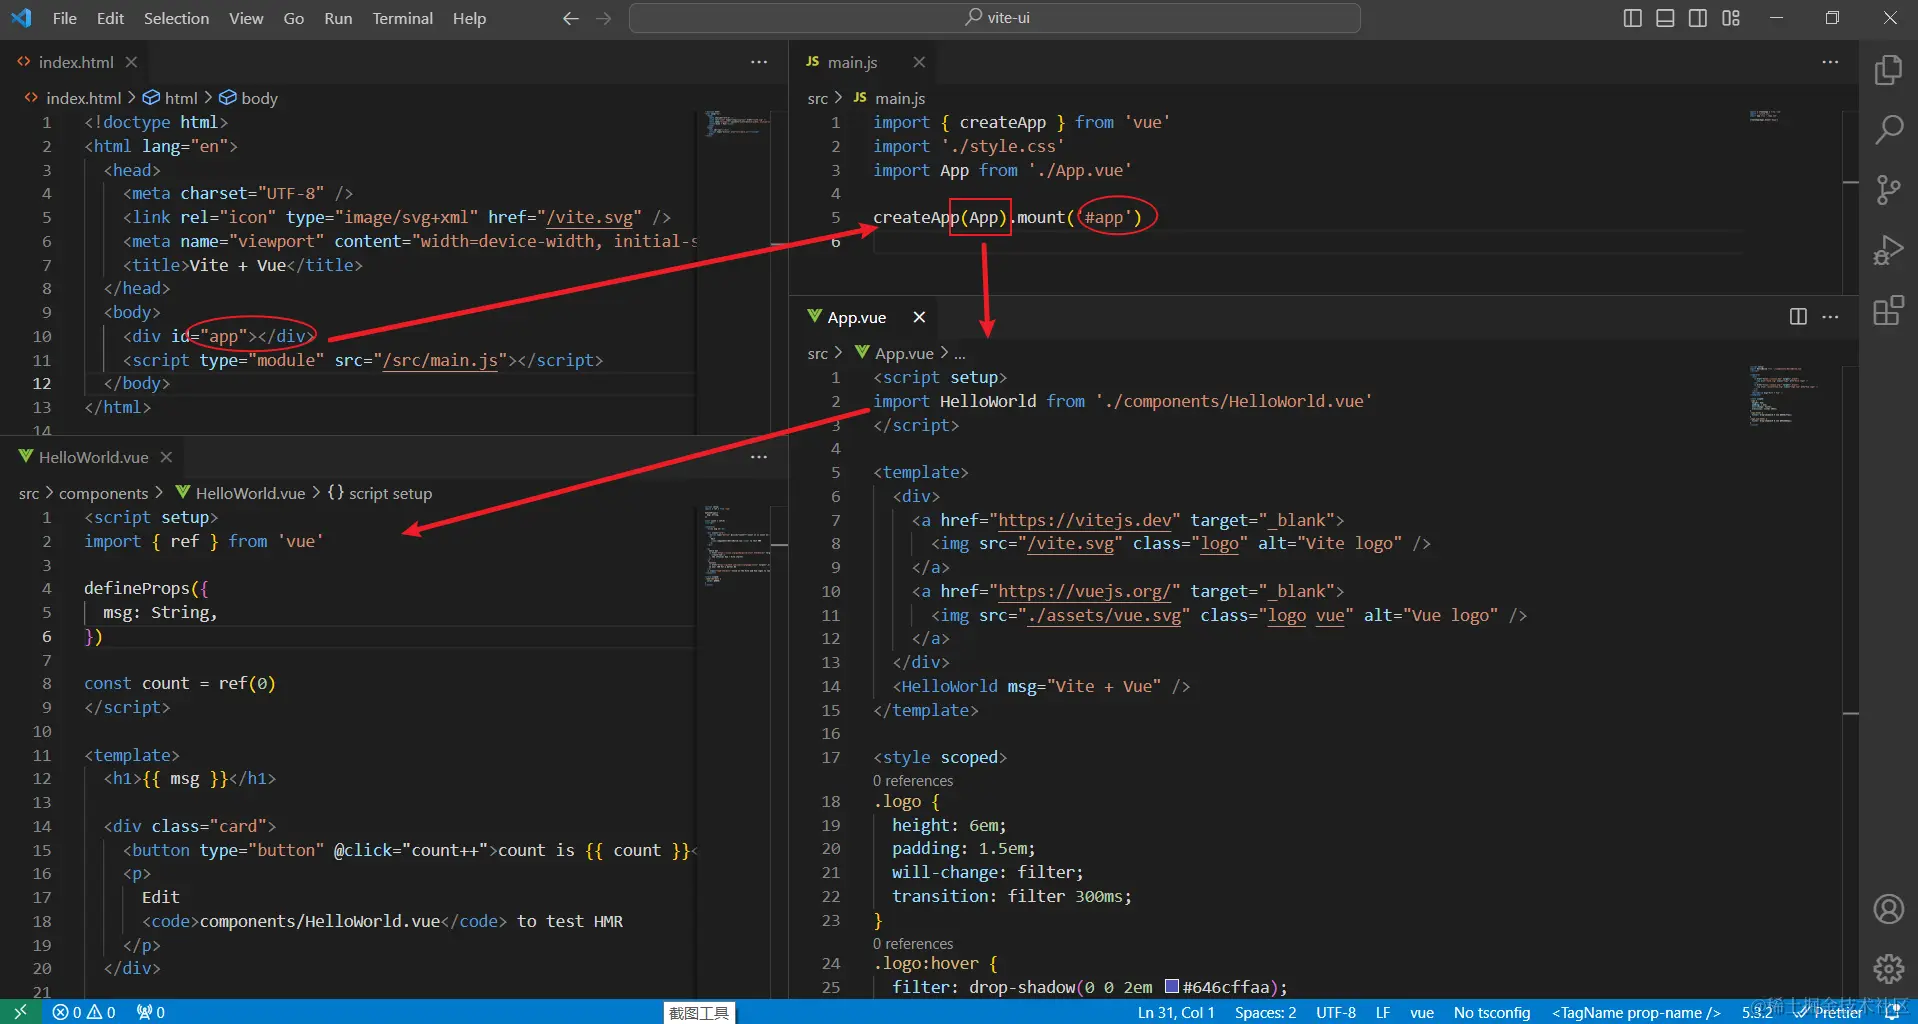Image resolution: width=1918 pixels, height=1024 pixels.
Task: Toggle the primary side bar layout button
Action: [1632, 18]
